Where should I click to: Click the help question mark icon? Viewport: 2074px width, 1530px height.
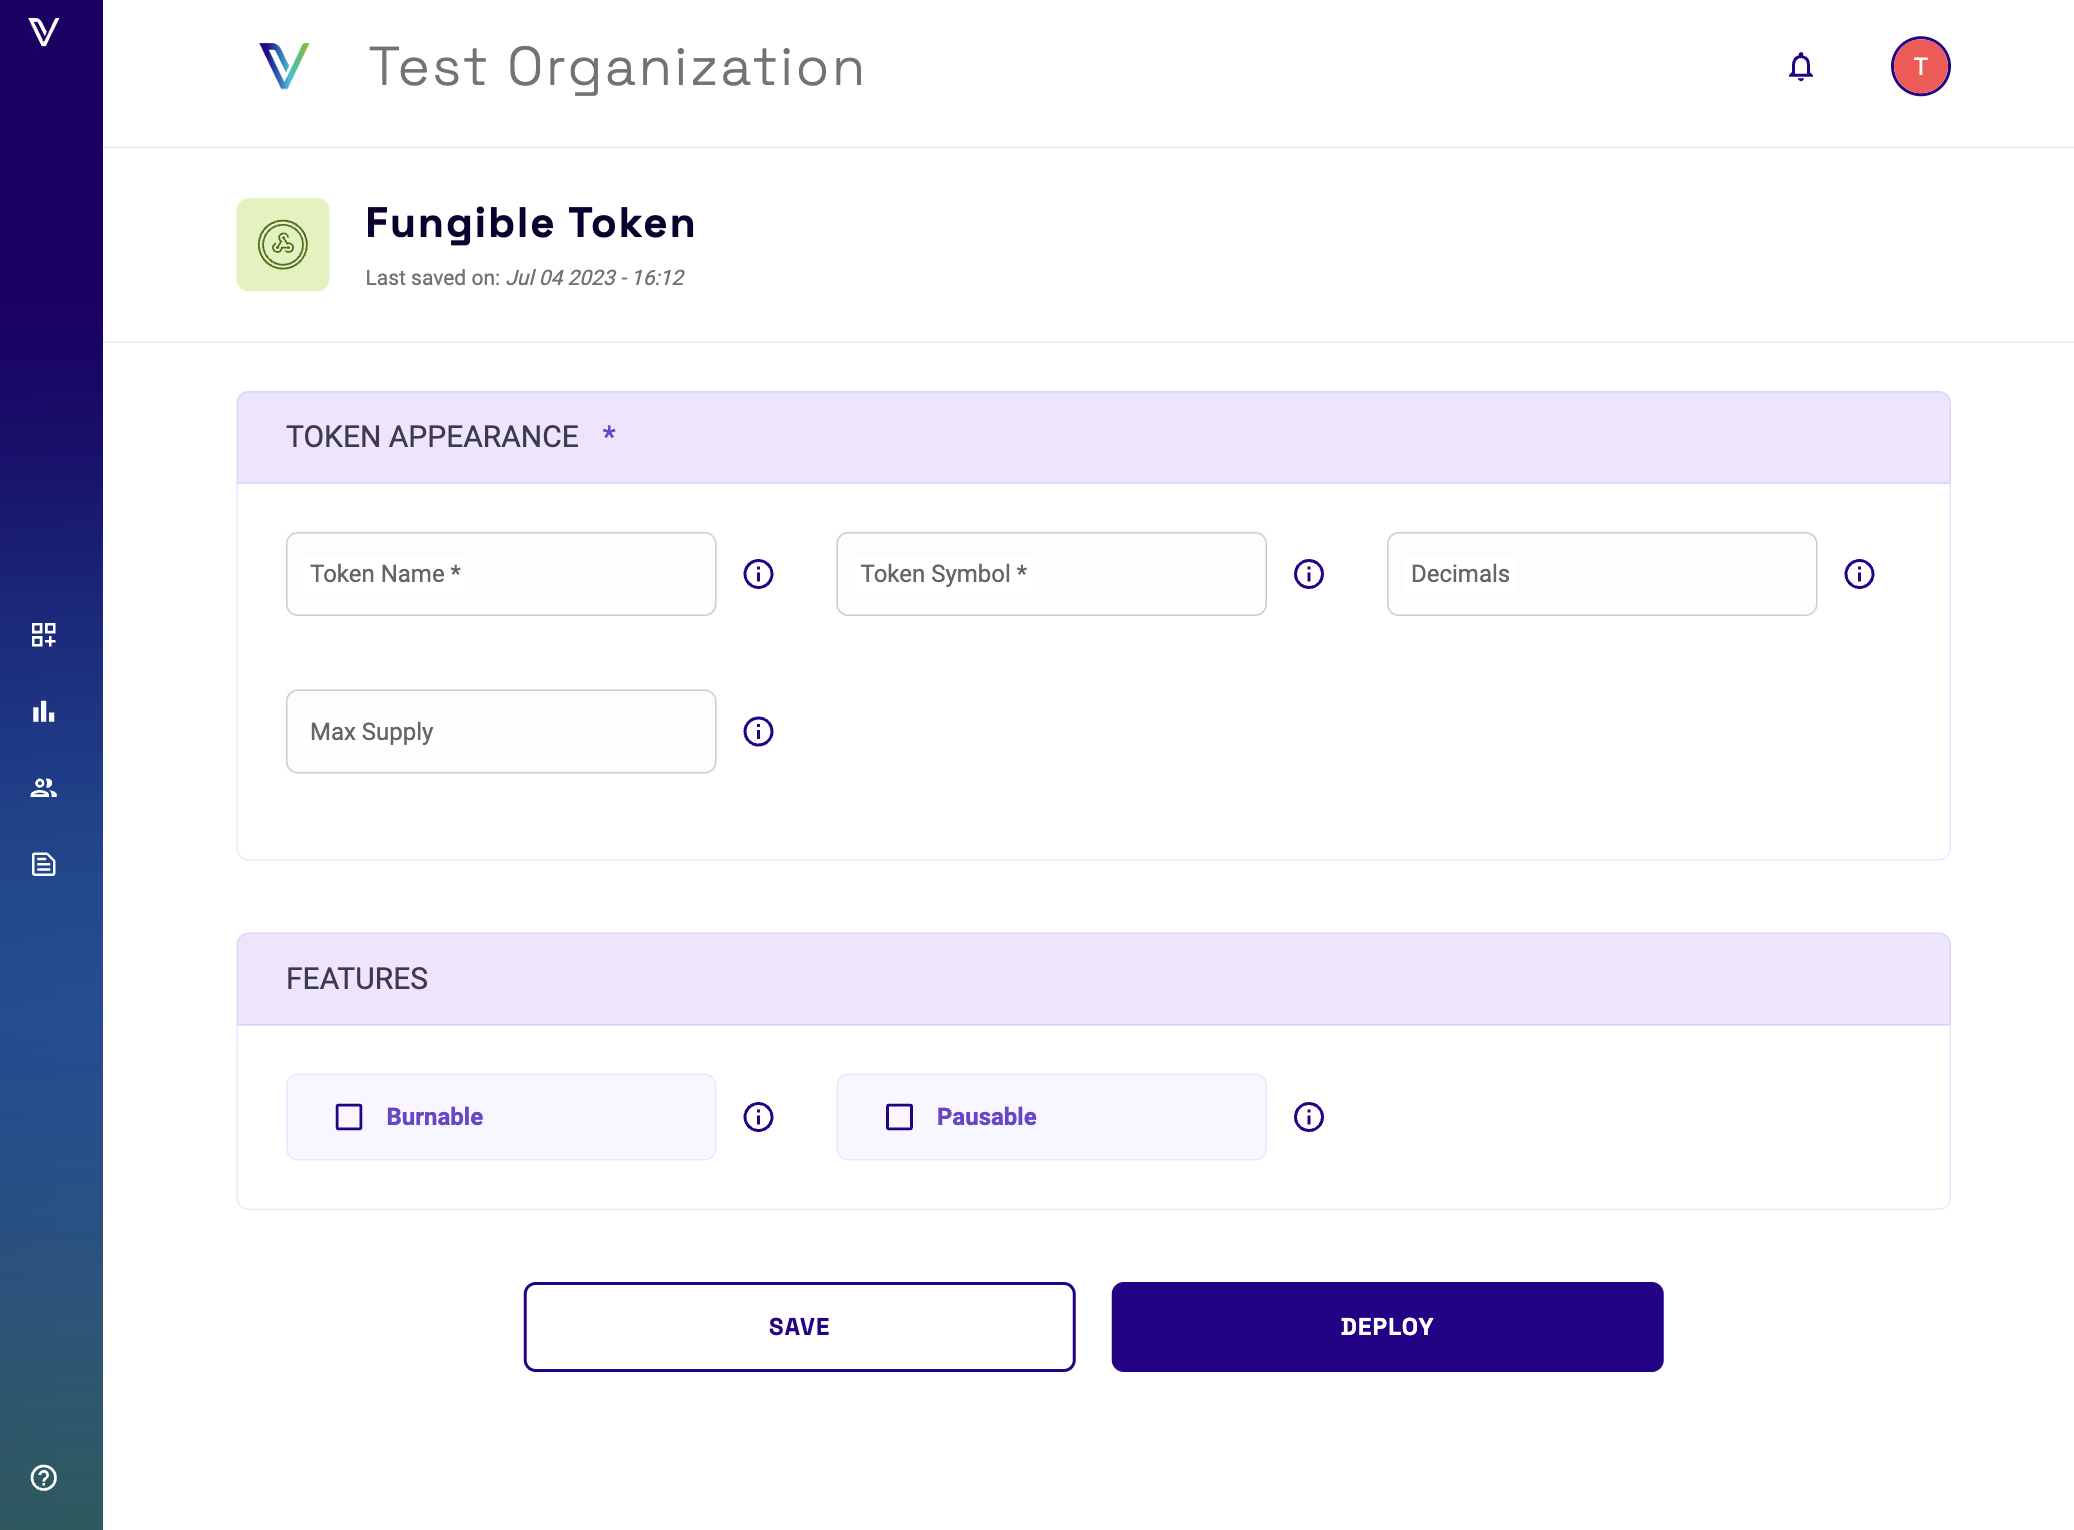pos(44,1477)
